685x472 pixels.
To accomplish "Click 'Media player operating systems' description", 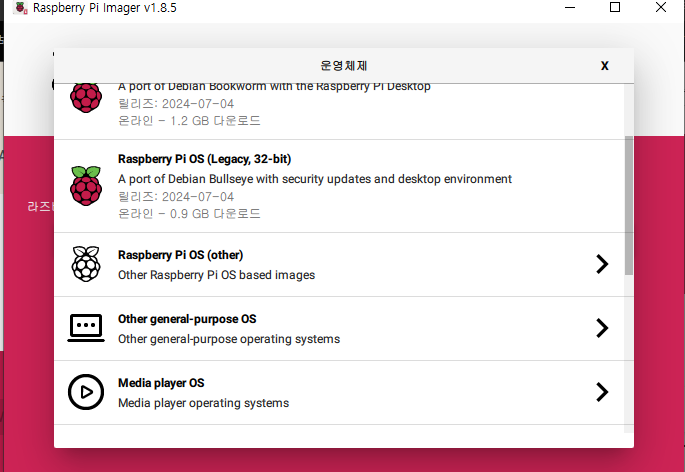I will (204, 403).
